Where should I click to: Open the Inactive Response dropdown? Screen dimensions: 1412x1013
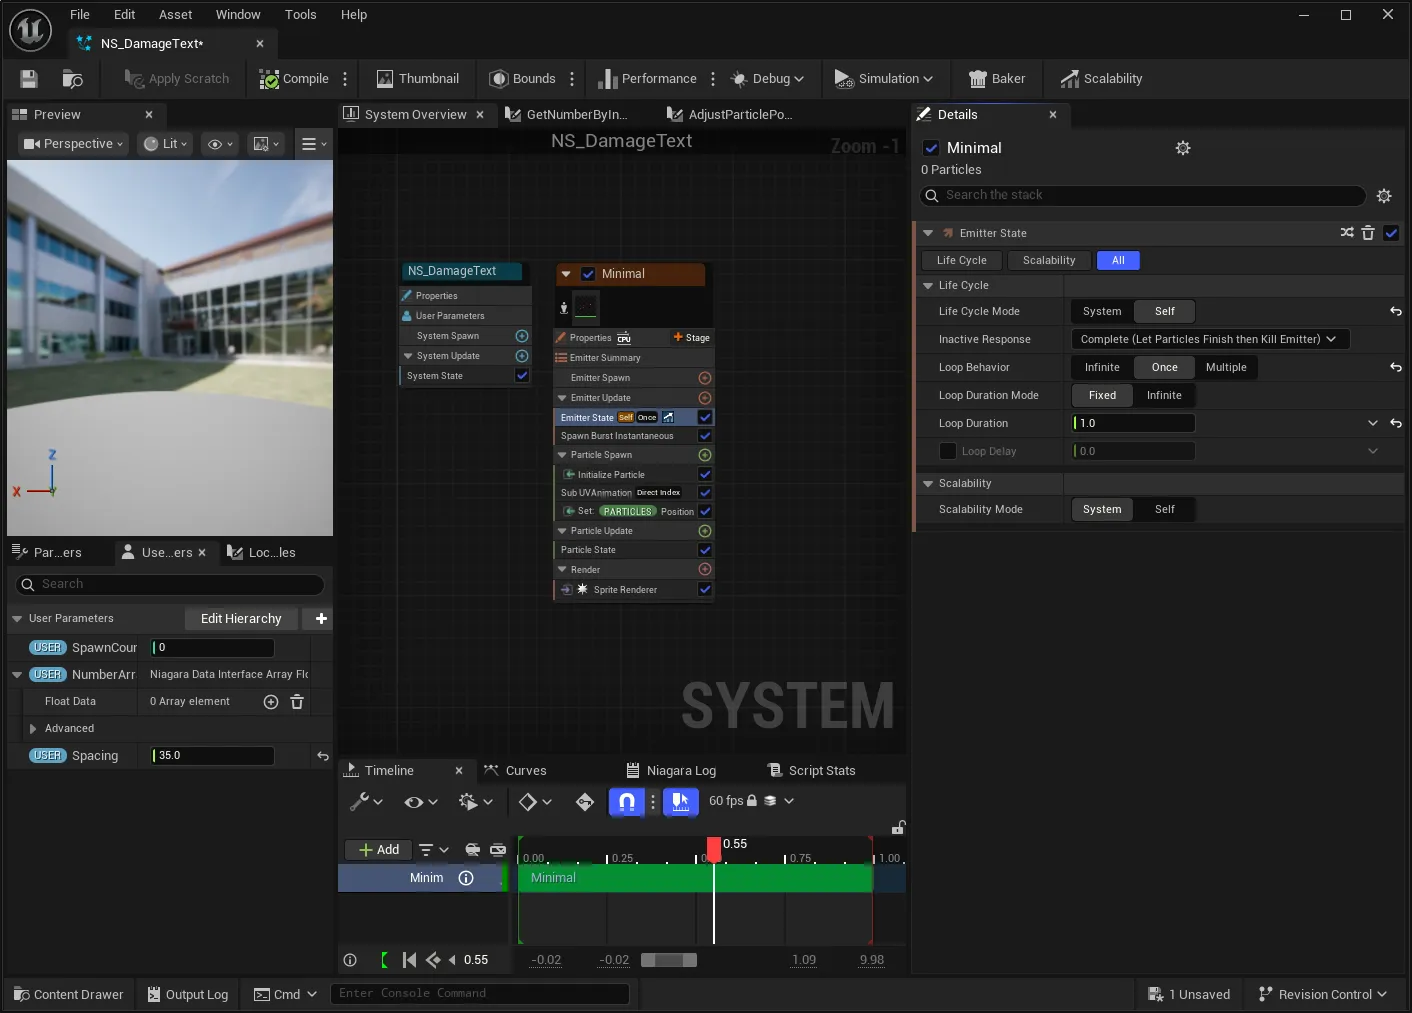[x=1210, y=339]
